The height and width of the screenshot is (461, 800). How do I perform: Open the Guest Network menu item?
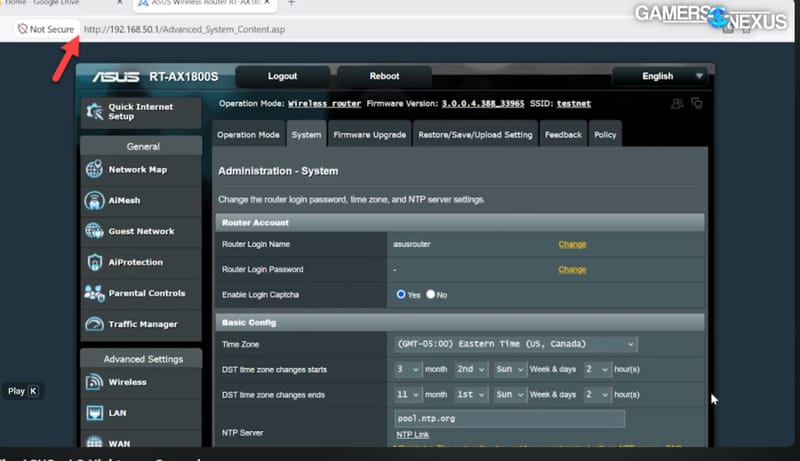(141, 231)
